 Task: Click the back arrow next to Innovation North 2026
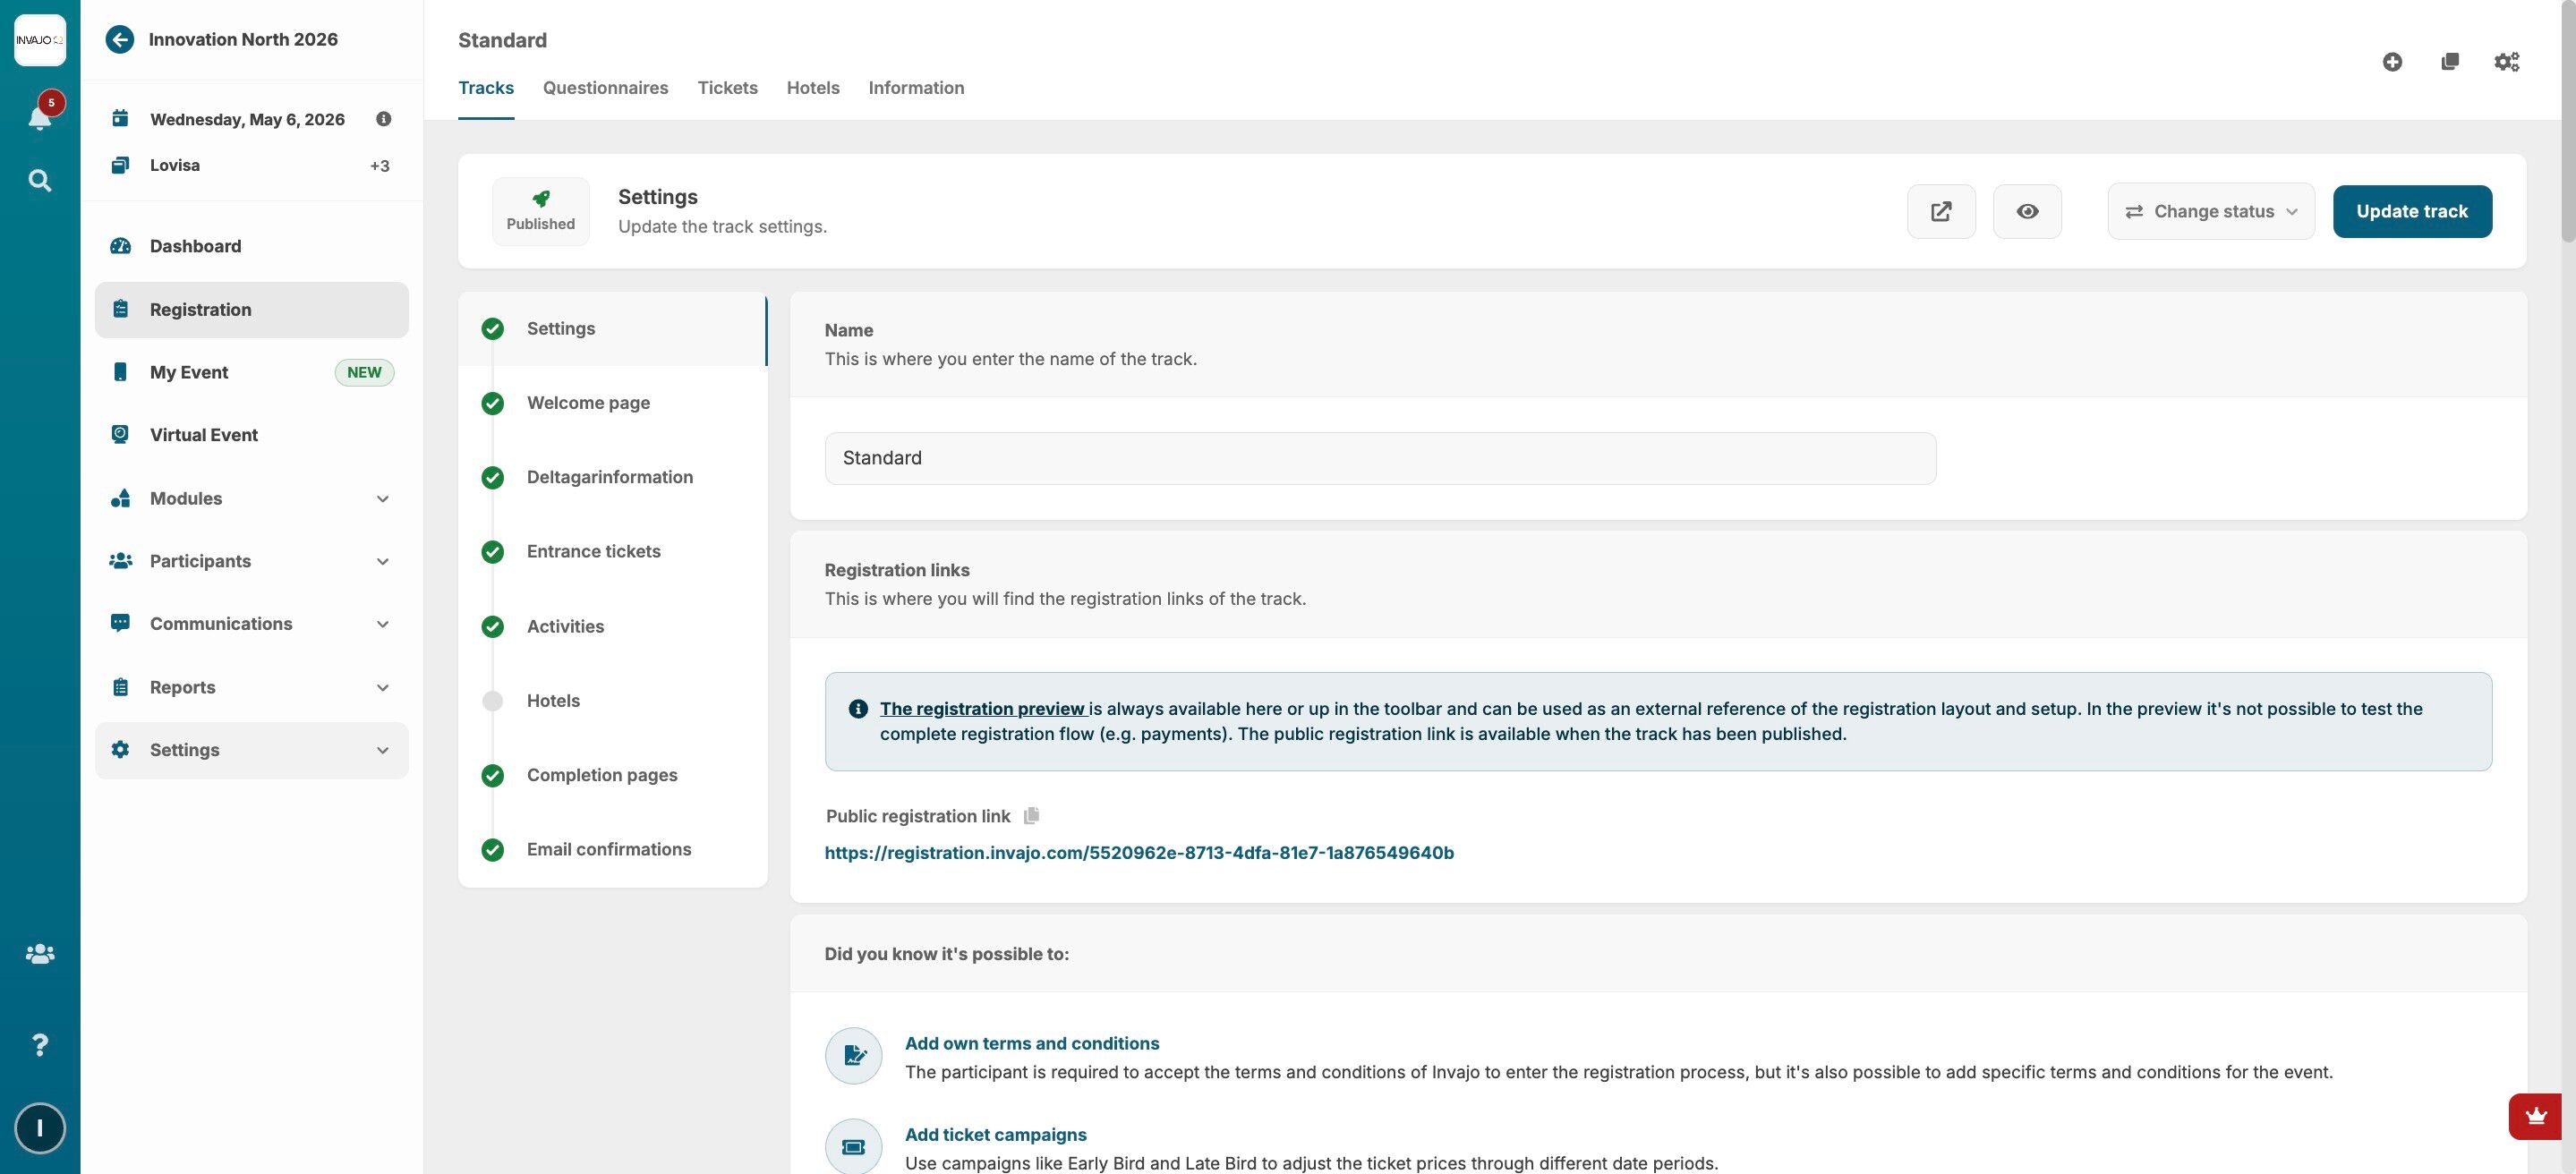(x=119, y=40)
